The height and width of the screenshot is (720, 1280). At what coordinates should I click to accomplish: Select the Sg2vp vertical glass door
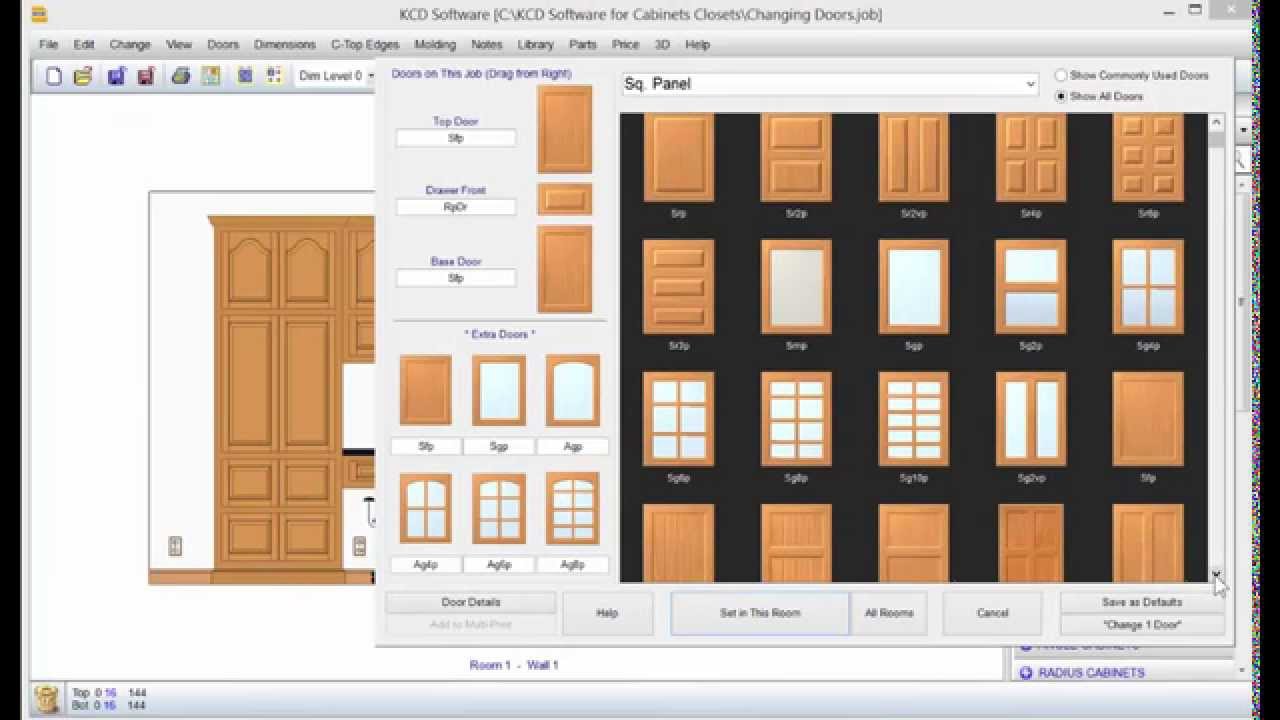[x=1031, y=419]
